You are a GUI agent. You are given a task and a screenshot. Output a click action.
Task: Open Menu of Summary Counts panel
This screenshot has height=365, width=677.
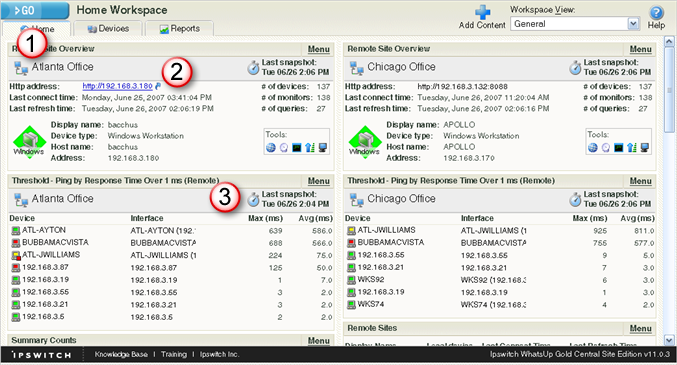coord(319,341)
